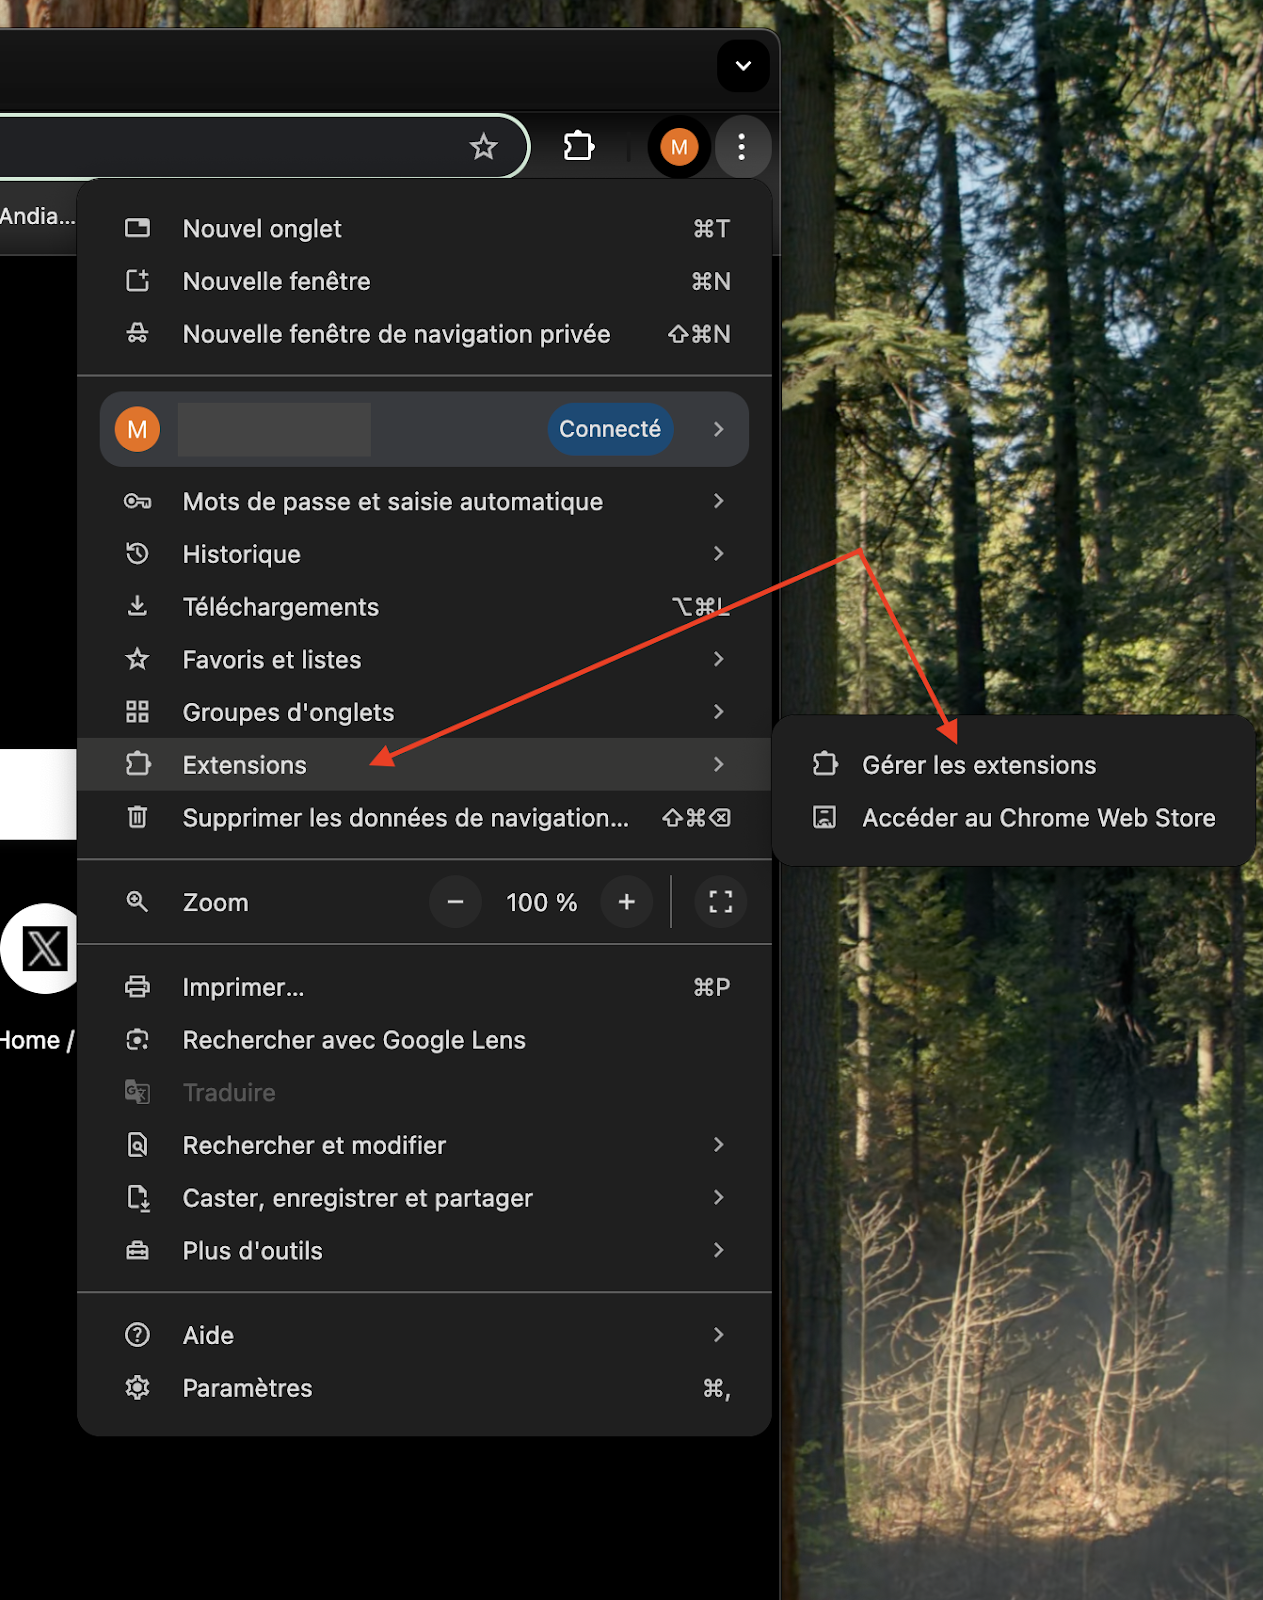Select Gérer les extensions
1263x1600 pixels.
pos(1014,765)
